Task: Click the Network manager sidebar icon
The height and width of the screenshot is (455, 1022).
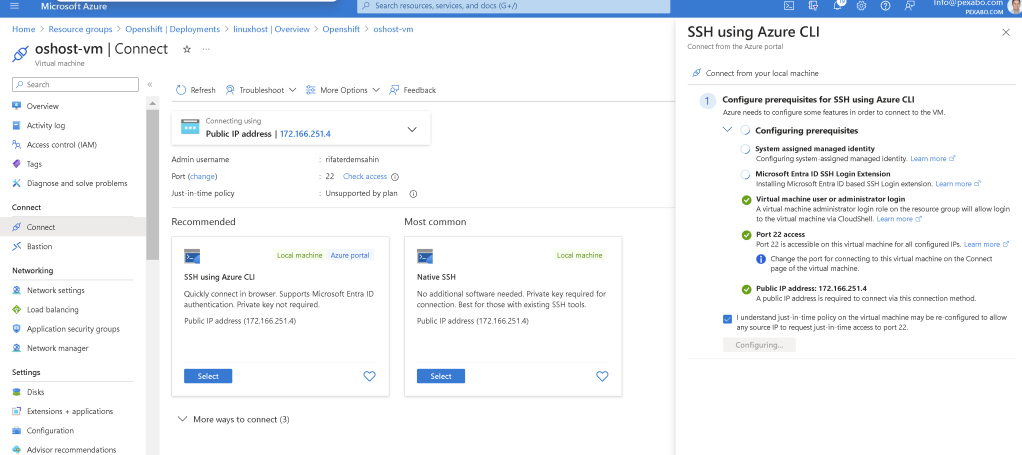Action: (16, 348)
